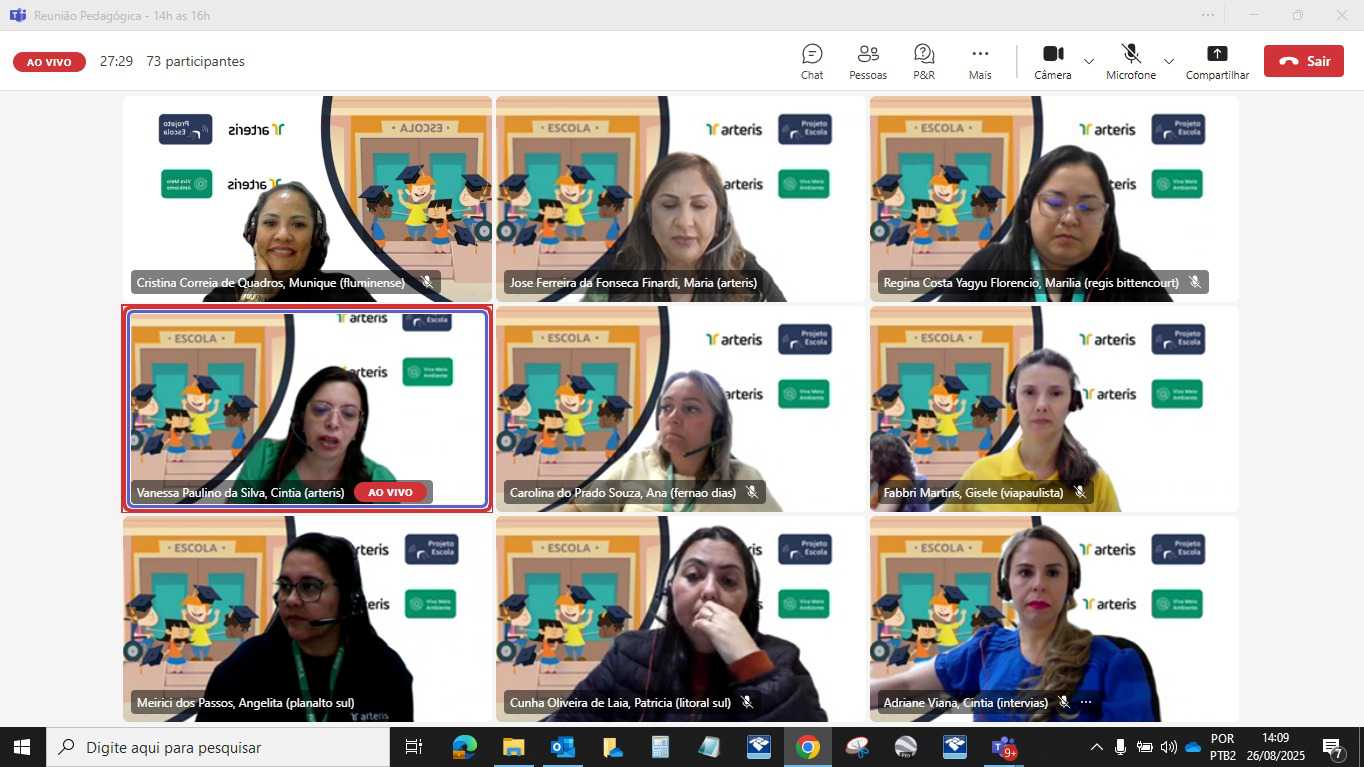This screenshot has height=767, width=1364.
Task: Show hidden system tray icons chevron
Action: tap(1096, 747)
